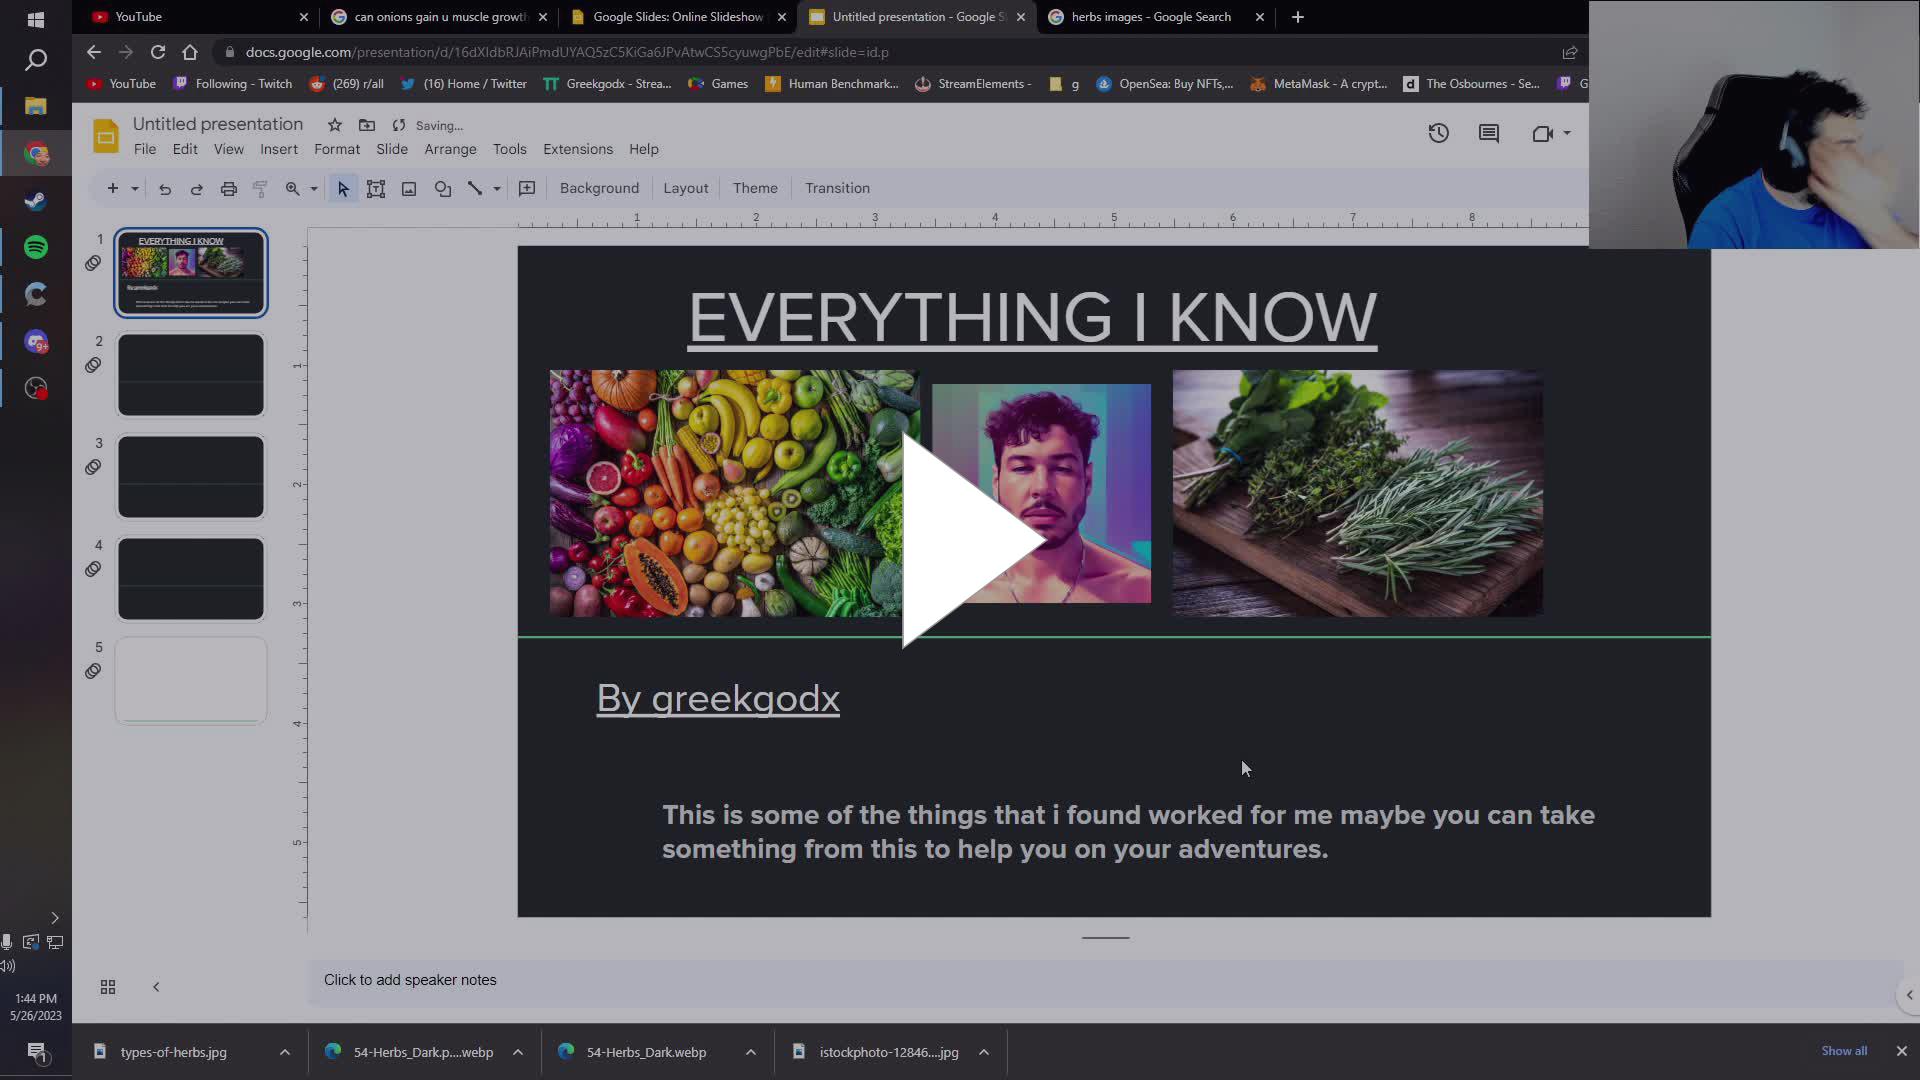The image size is (1920, 1080).
Task: Open the Zoom dropdown arrow
Action: [x=313, y=188]
